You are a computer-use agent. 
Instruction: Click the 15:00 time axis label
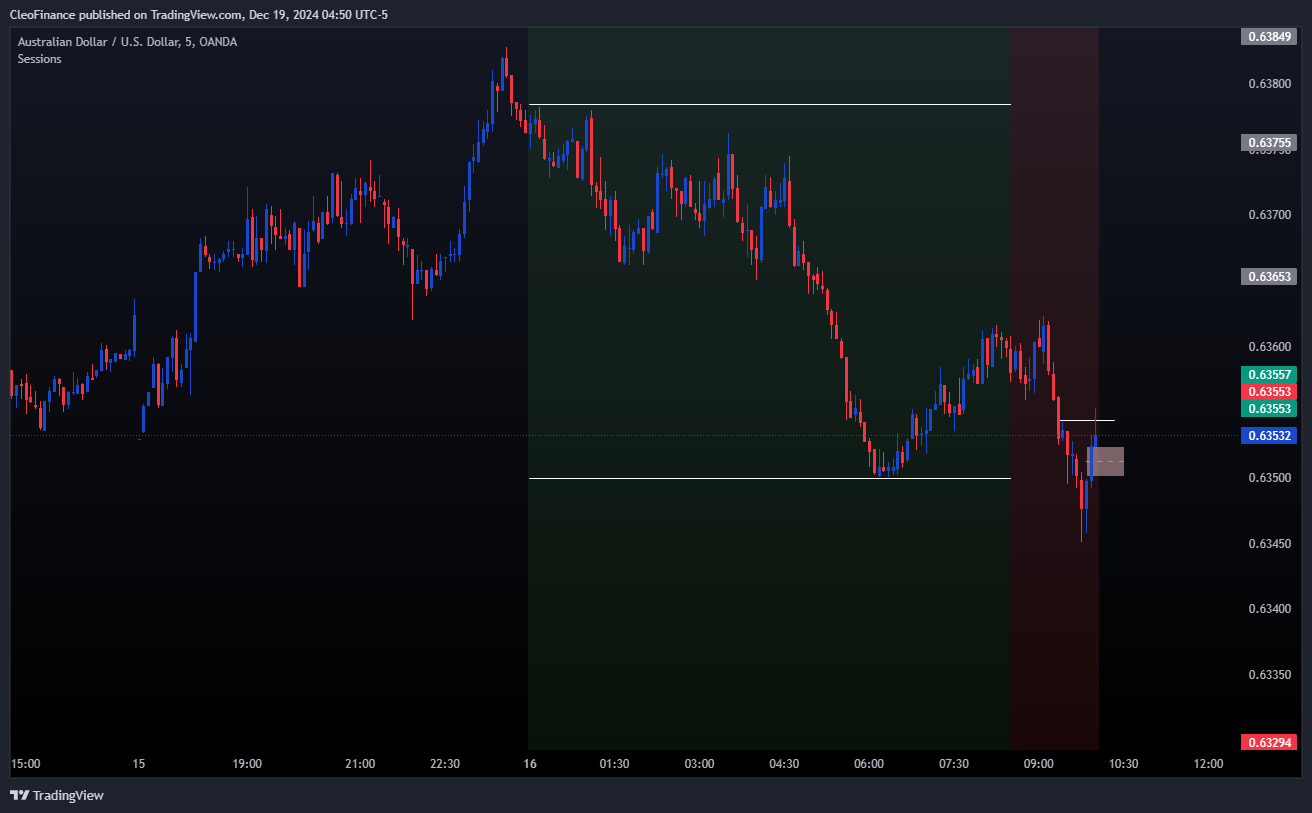[x=26, y=764]
